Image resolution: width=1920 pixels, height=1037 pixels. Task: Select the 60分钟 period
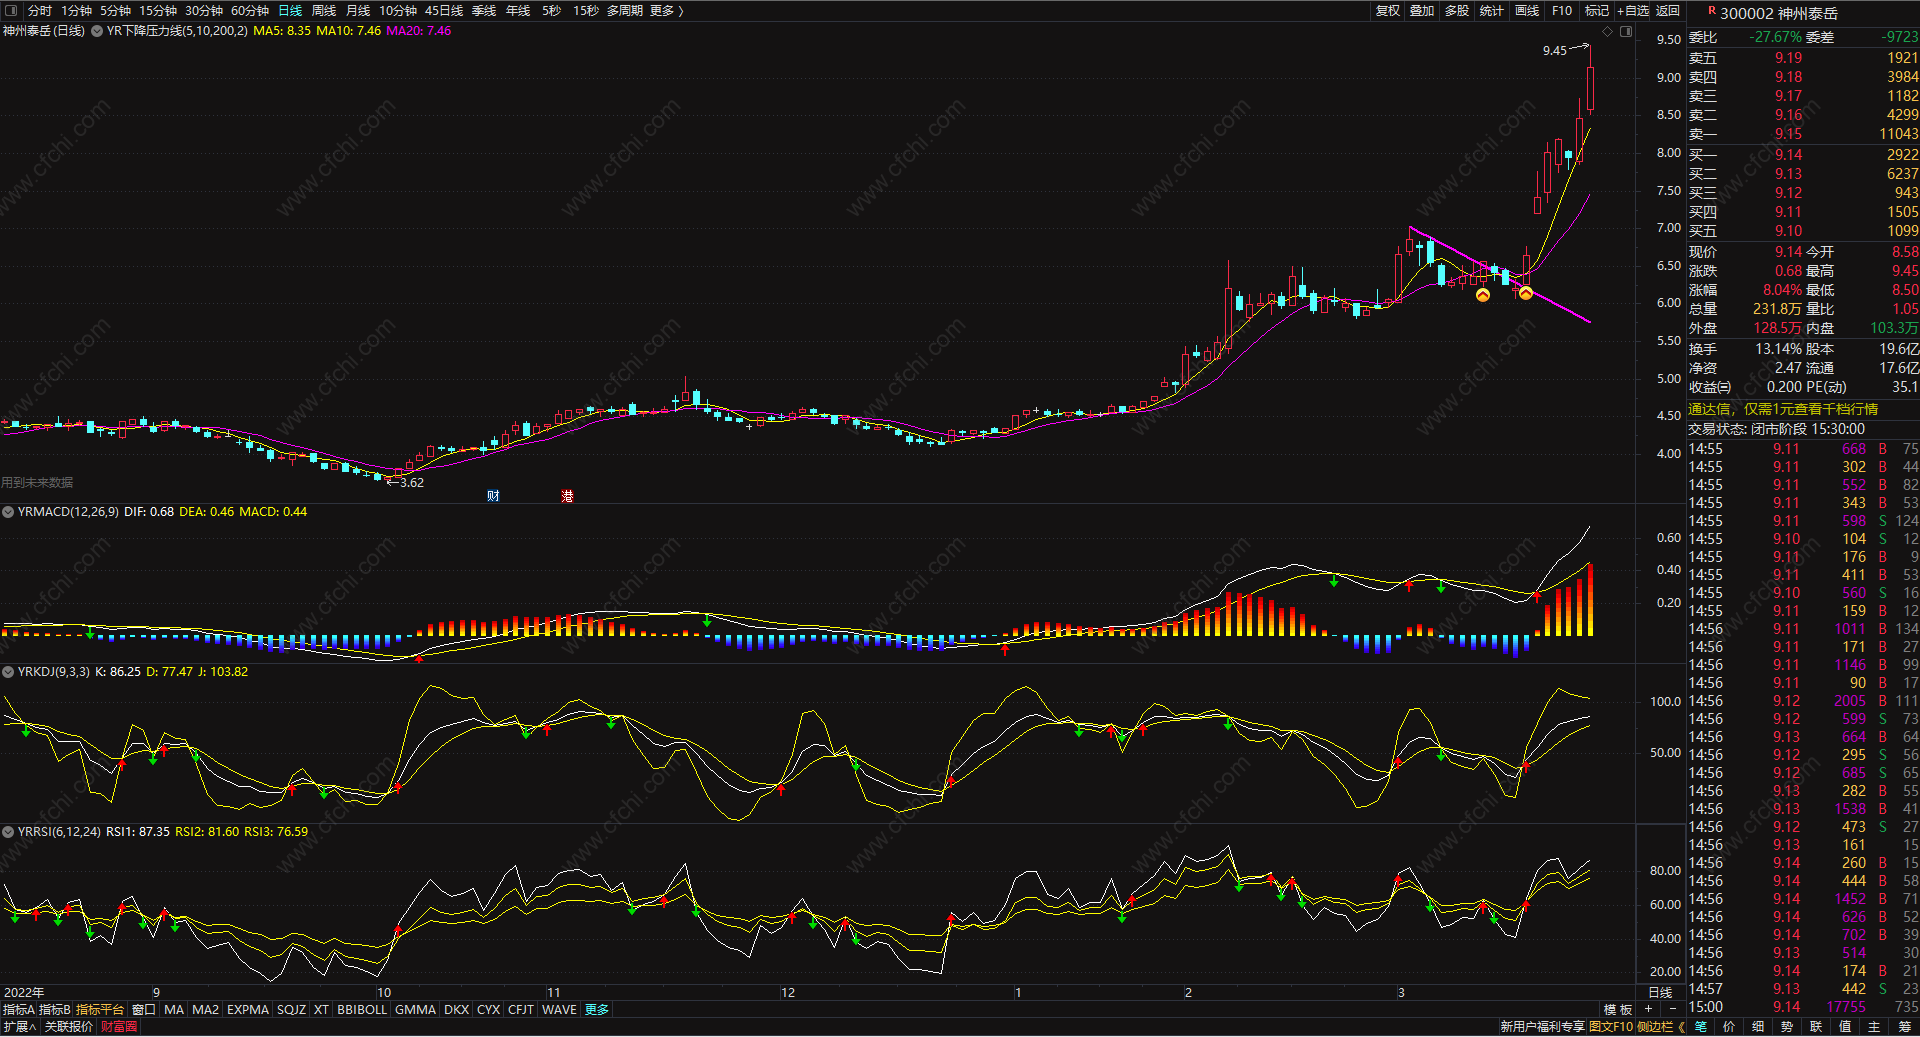pyautogui.click(x=250, y=10)
